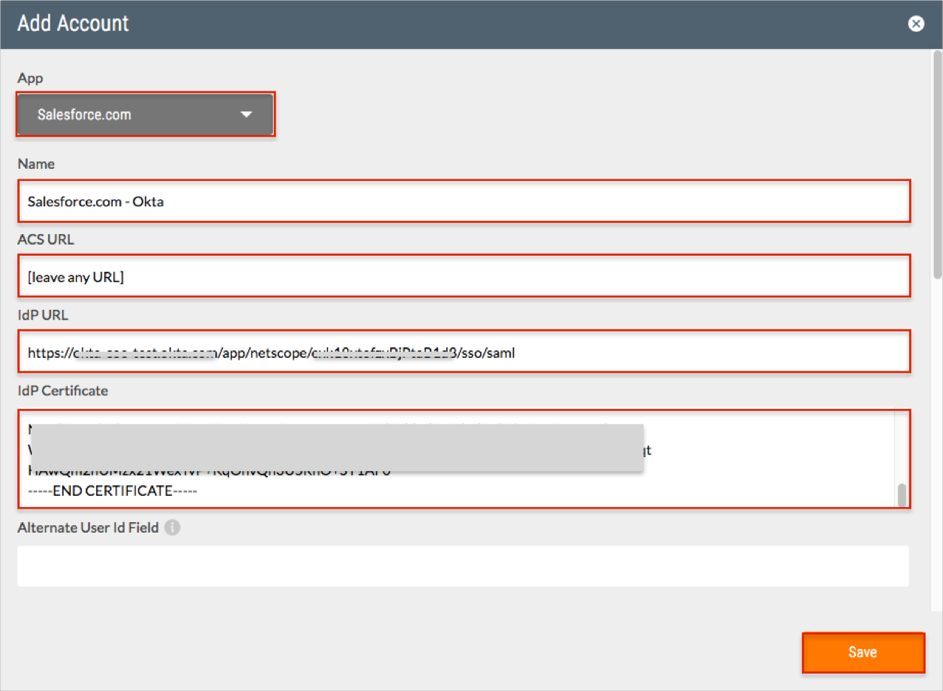Select the empty Alternate User Id Field input
The width and height of the screenshot is (943, 691).
463,566
